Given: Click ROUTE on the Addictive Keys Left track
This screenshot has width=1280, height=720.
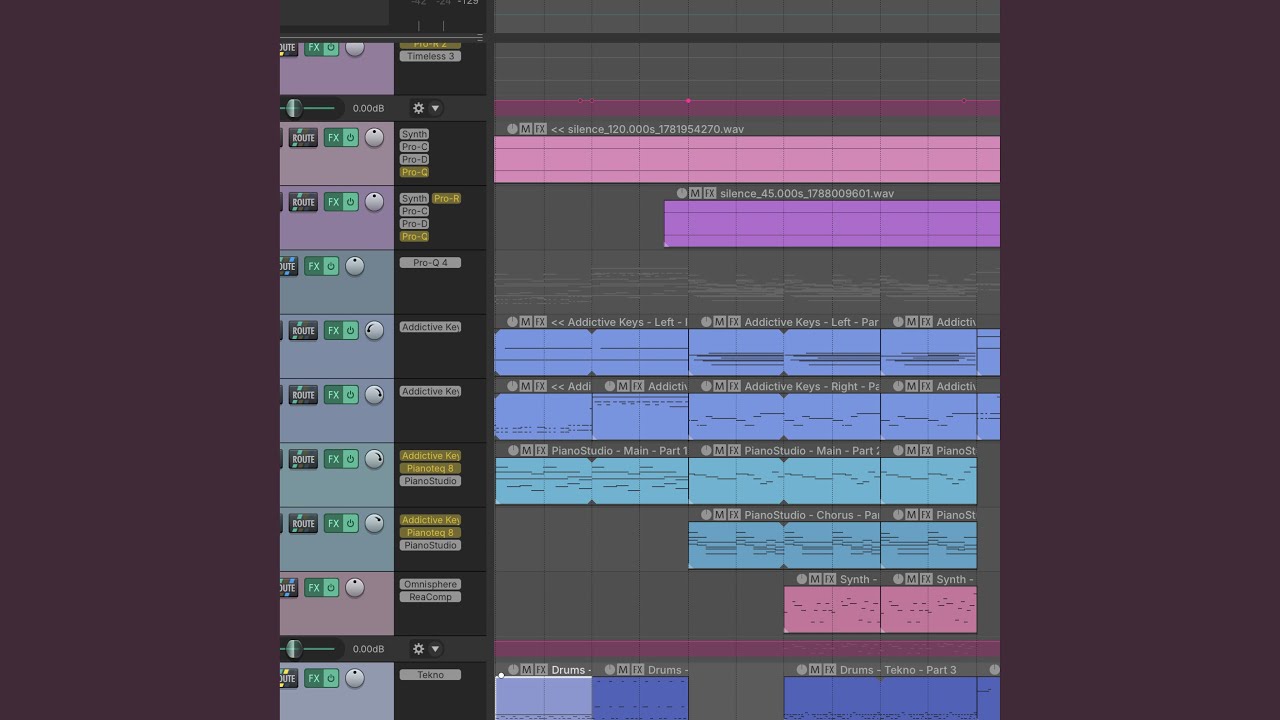Looking at the screenshot, I should tap(303, 331).
